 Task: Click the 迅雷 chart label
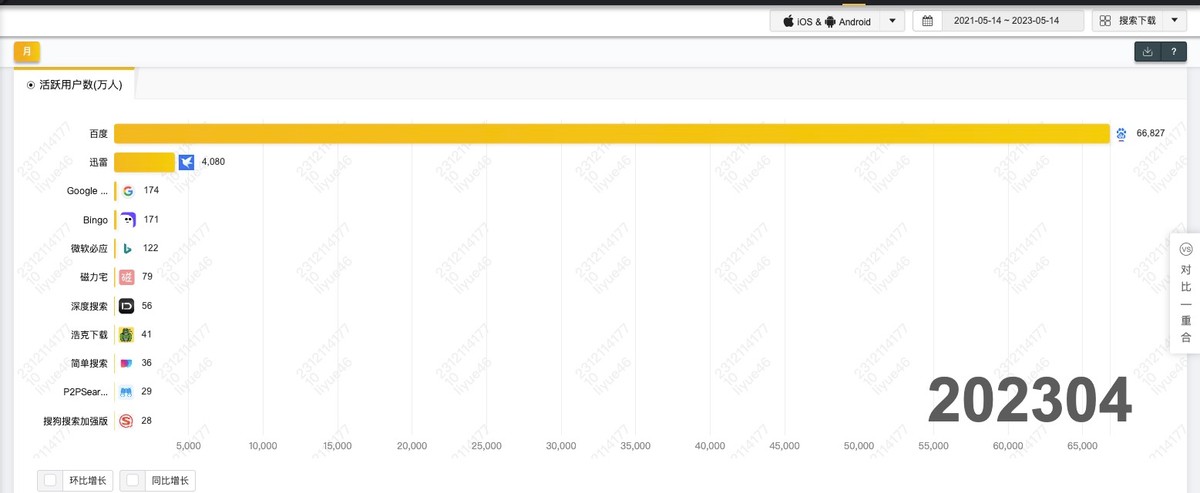98,162
